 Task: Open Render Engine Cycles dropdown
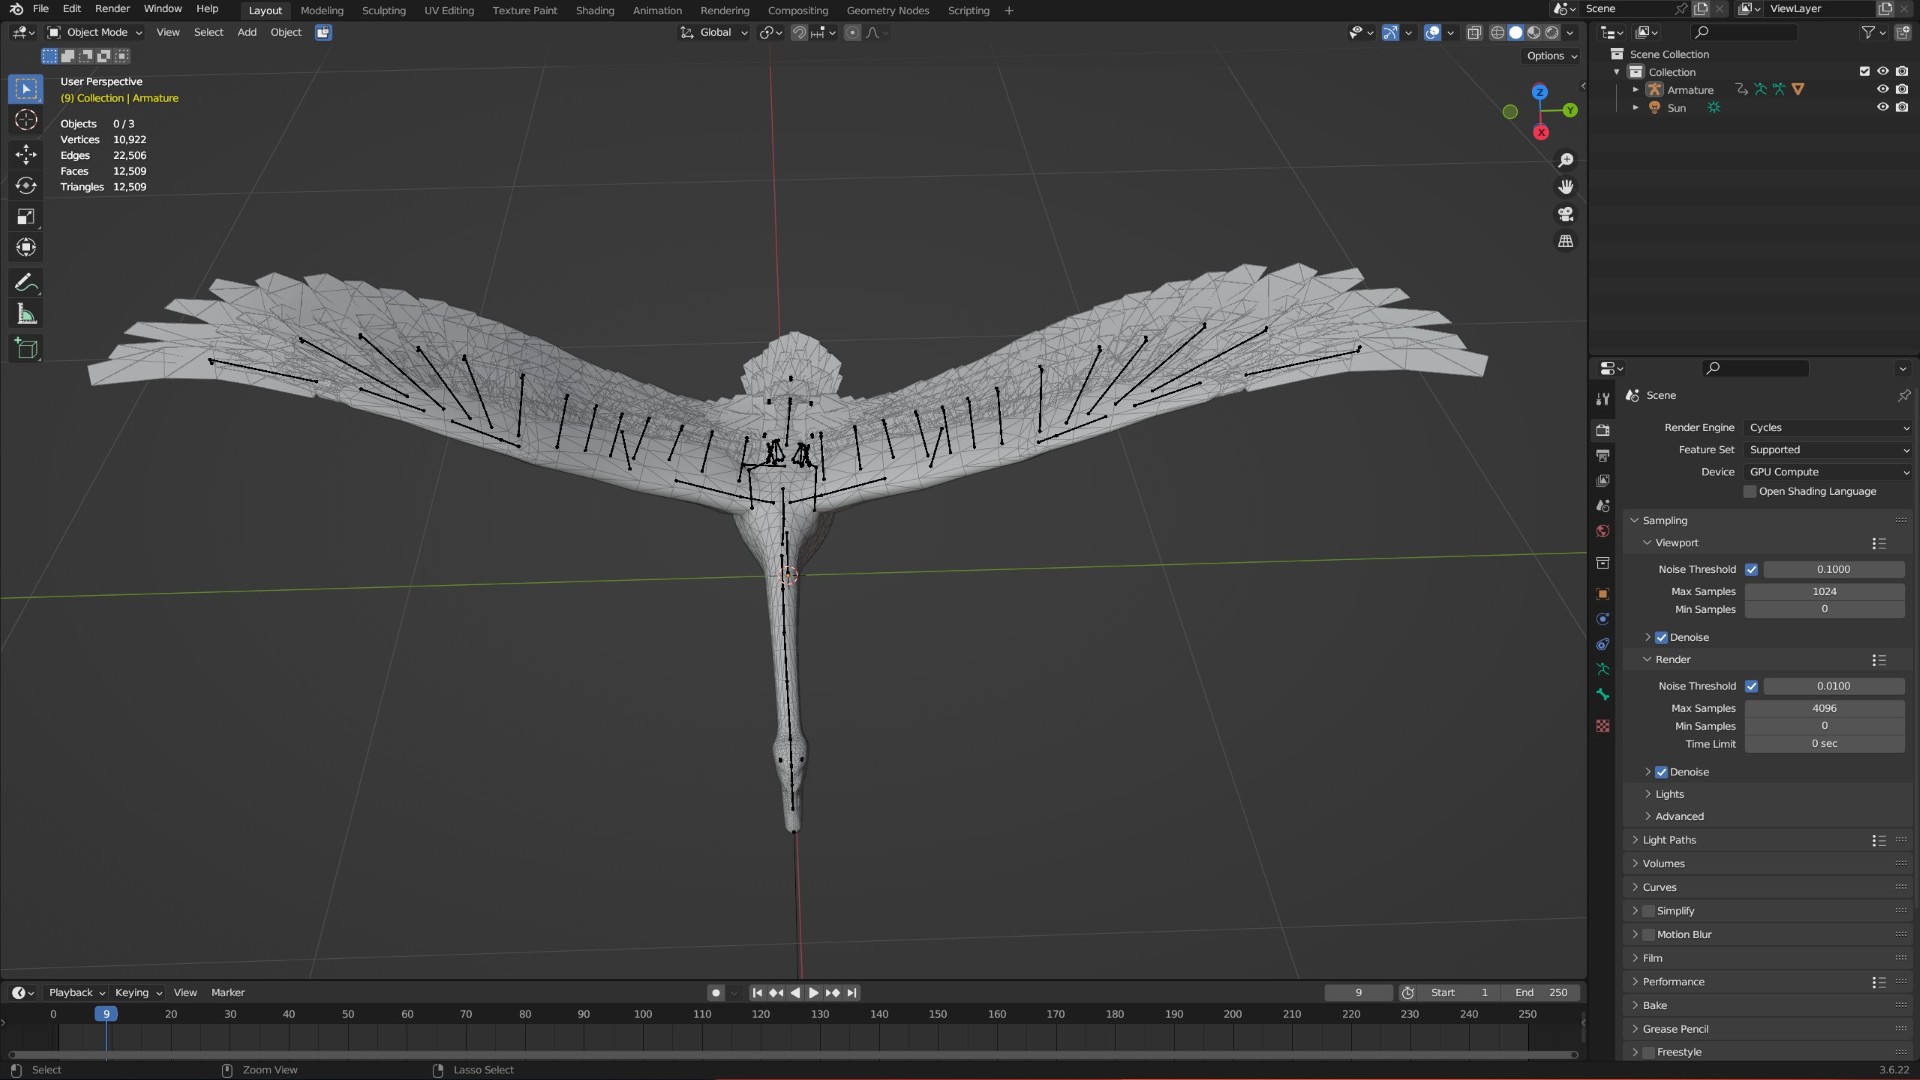coord(1828,428)
